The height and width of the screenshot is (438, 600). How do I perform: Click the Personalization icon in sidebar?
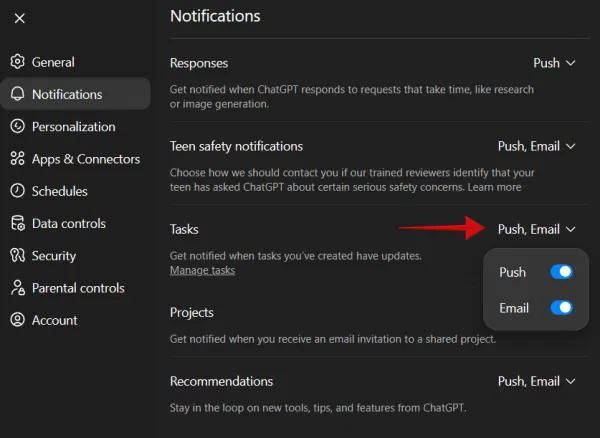(17, 127)
